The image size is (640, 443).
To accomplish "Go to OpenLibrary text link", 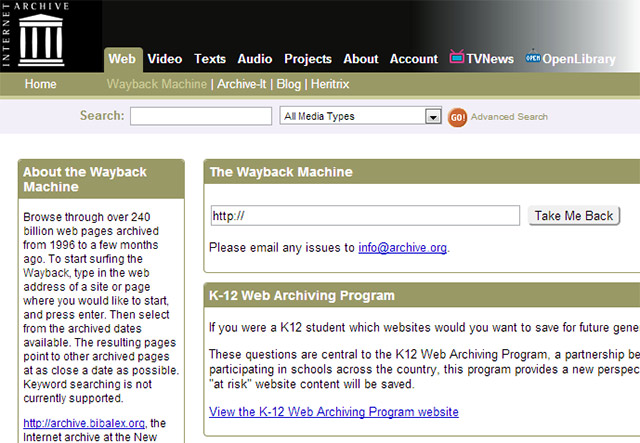I will point(579,59).
